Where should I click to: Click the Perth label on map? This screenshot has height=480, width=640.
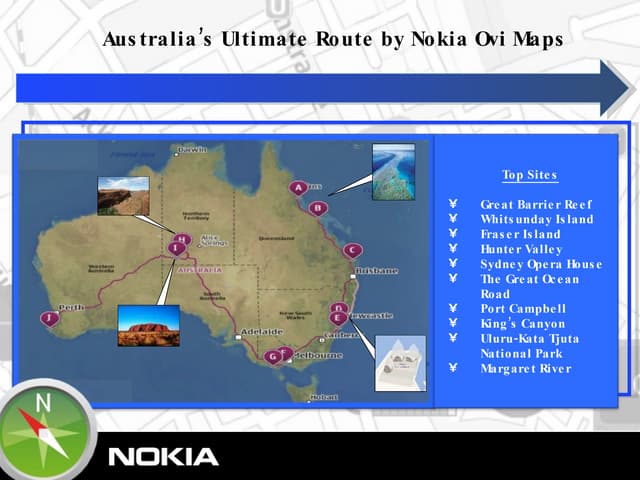pos(71,307)
